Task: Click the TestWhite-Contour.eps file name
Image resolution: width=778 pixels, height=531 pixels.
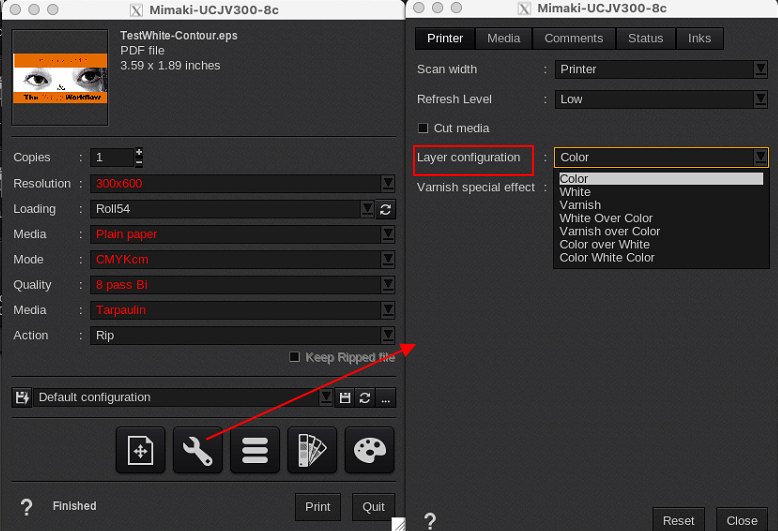Action: (x=179, y=36)
